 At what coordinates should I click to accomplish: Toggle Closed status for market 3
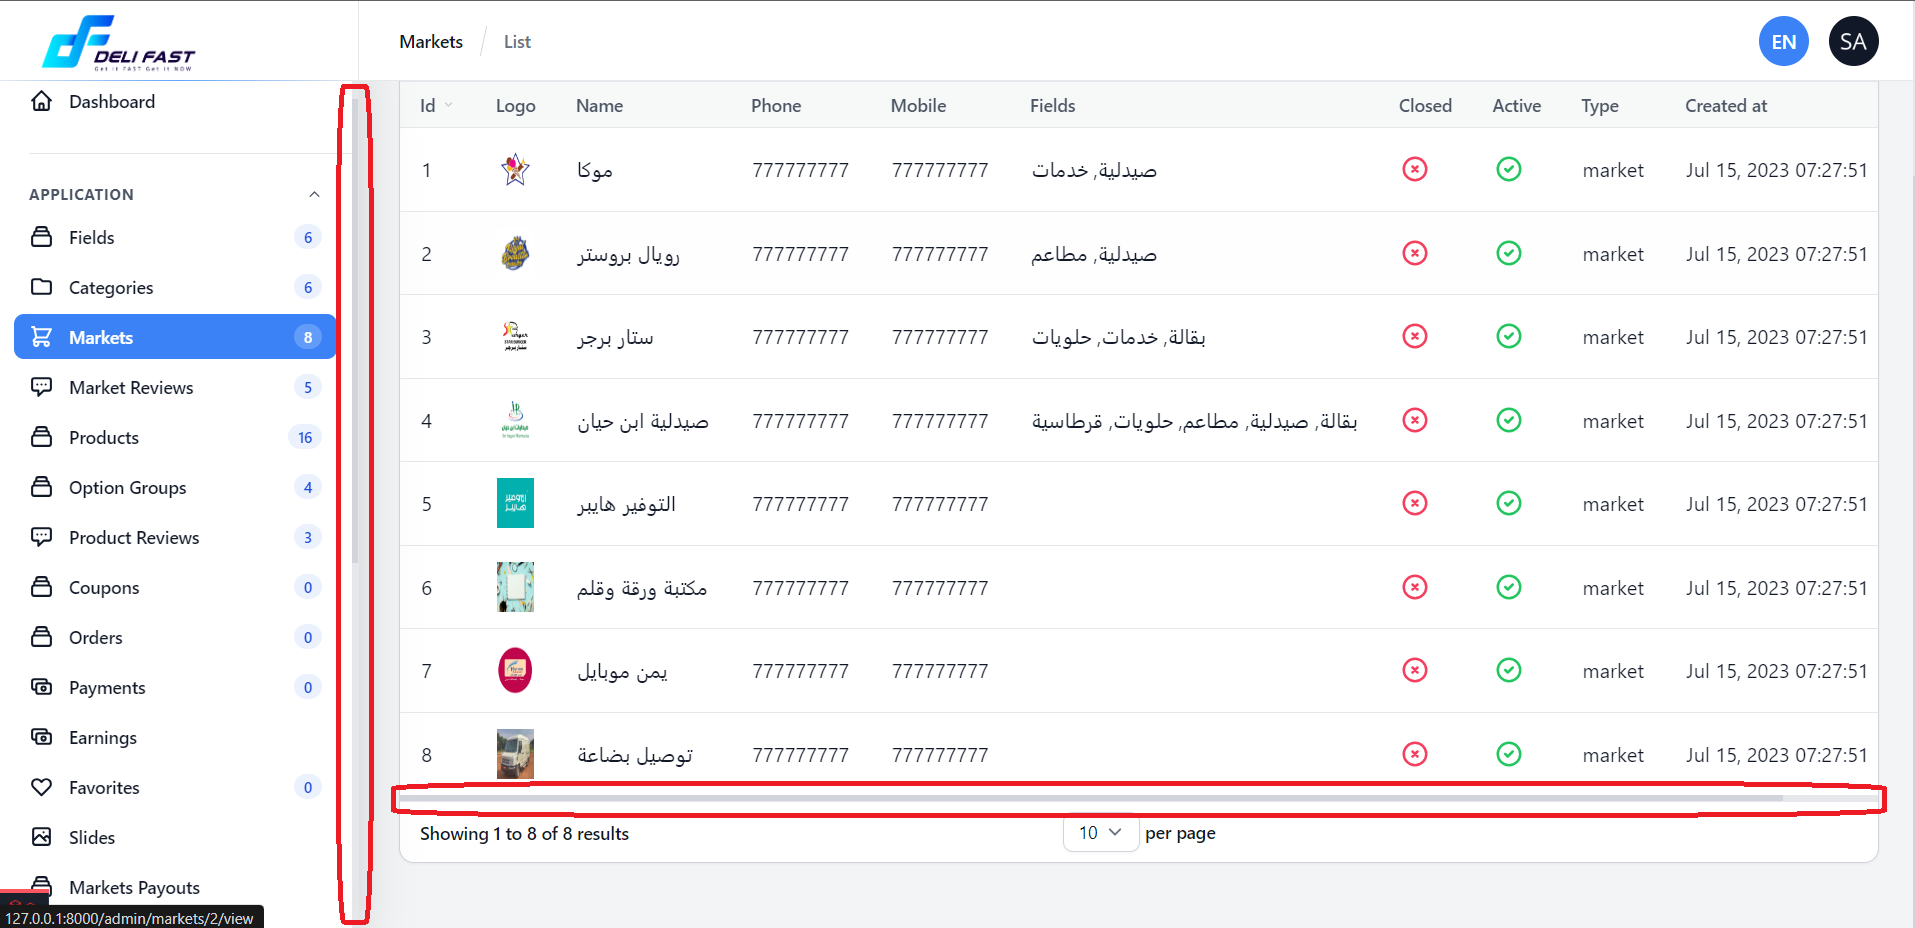pyautogui.click(x=1414, y=337)
